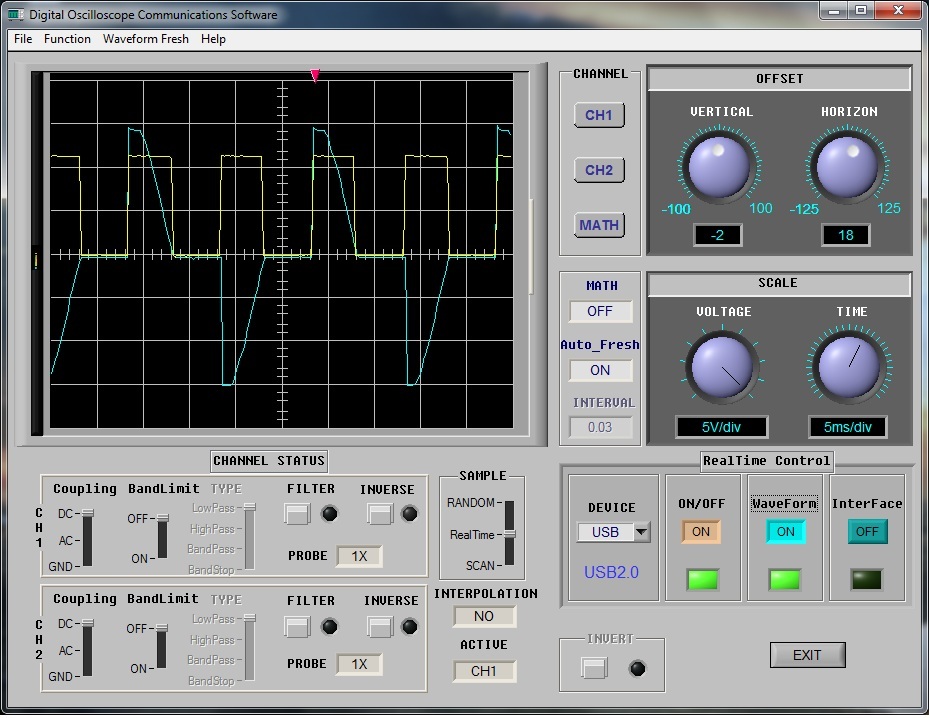Viewport: 929px width, 718px height.
Task: Click green LED under WaveForm control
Action: [784, 579]
